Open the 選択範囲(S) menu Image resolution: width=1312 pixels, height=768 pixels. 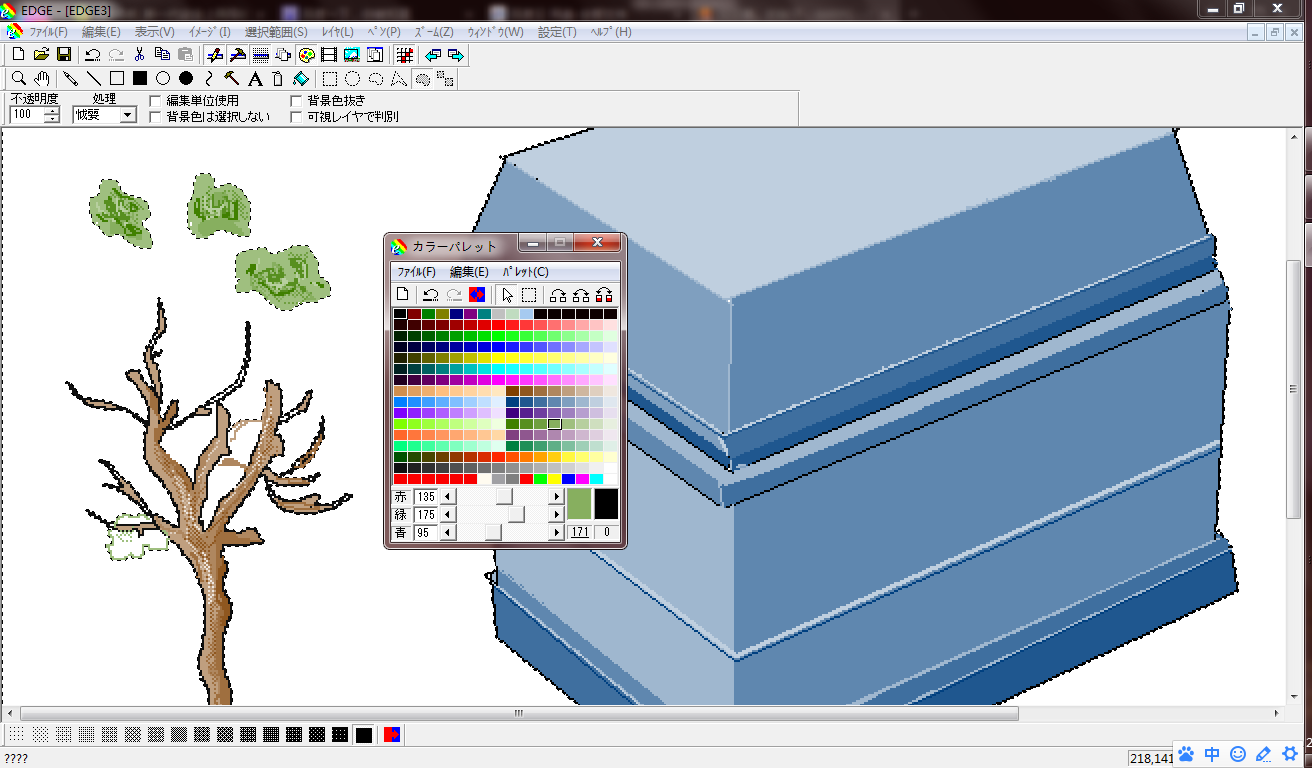[x=276, y=32]
